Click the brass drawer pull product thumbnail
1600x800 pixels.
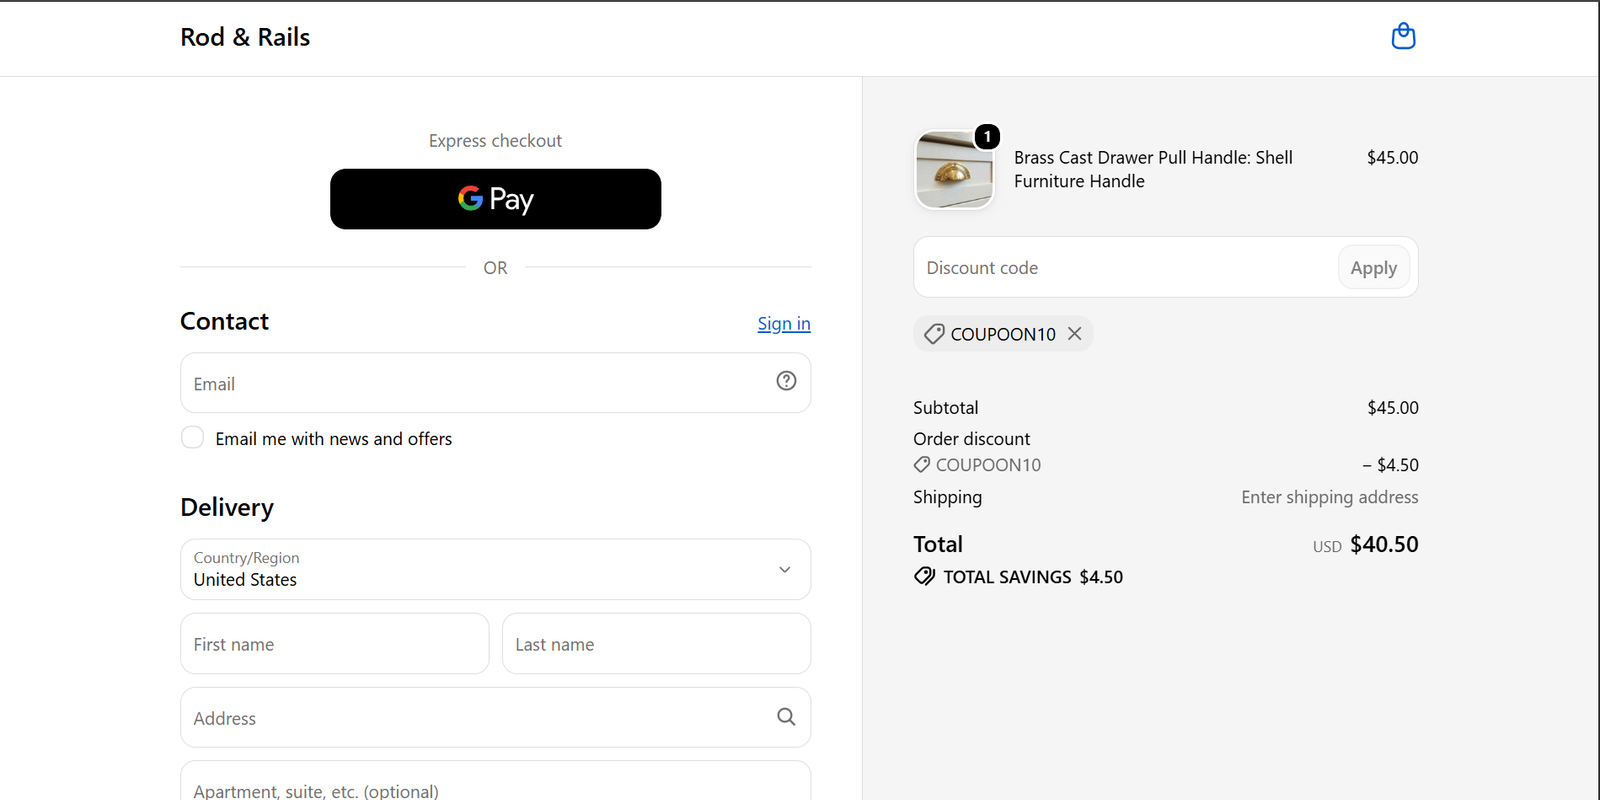click(x=955, y=170)
